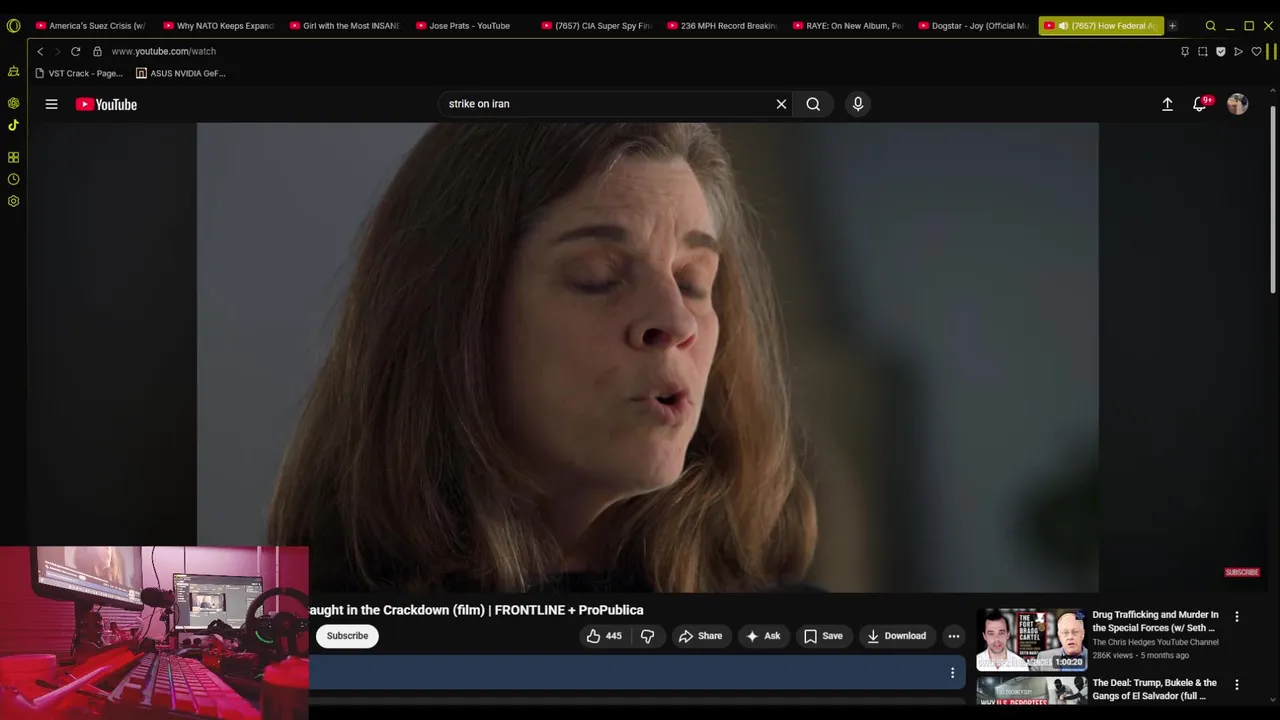
Task: Start voice search with microphone icon
Action: tap(857, 104)
